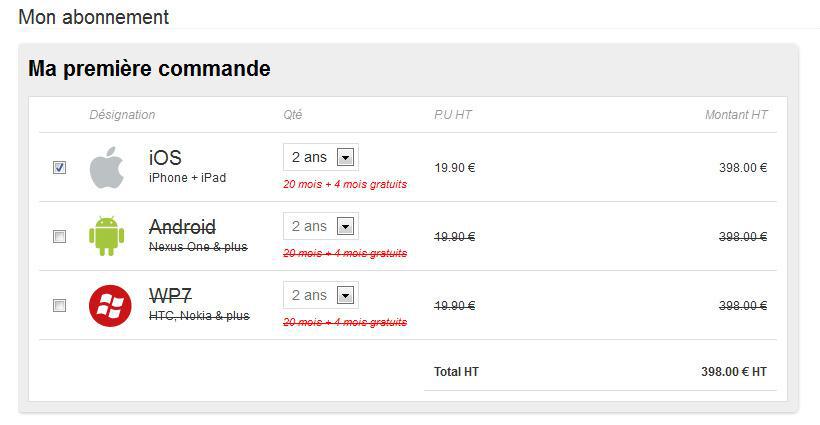The width and height of the screenshot is (820, 425).
Task: Click the iOS product name
Action: [165, 157]
